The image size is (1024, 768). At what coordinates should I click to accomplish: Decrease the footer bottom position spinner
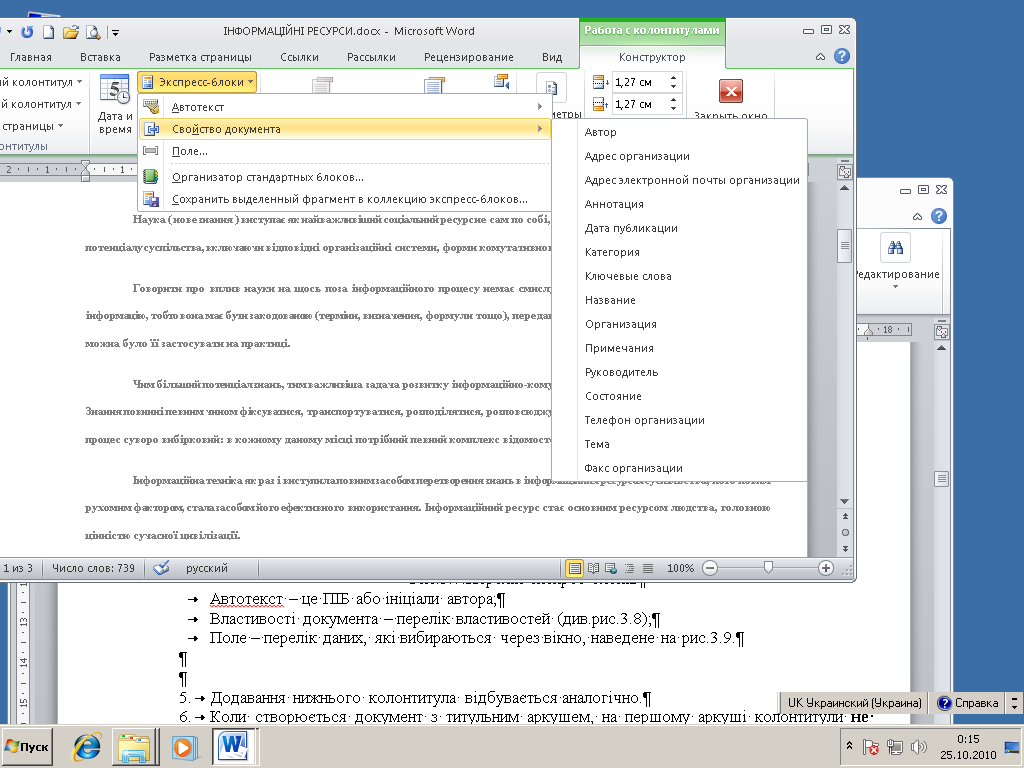click(674, 109)
